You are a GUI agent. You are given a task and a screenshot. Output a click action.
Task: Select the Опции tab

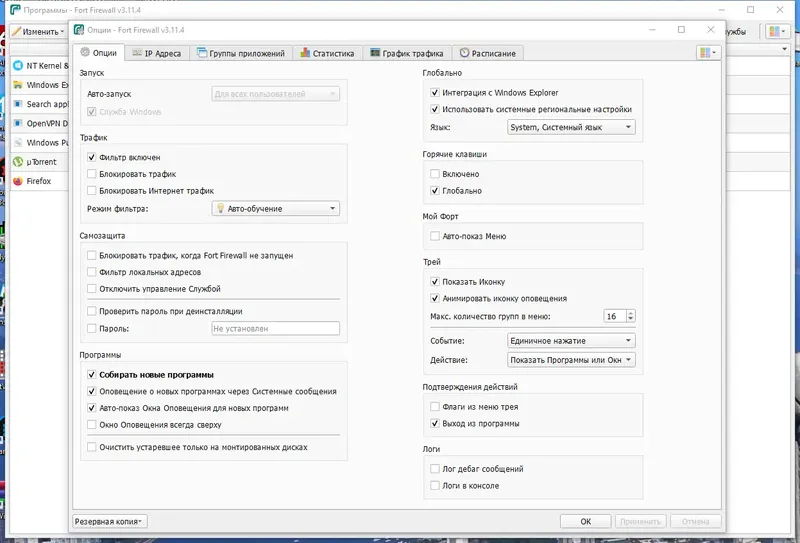(98, 53)
